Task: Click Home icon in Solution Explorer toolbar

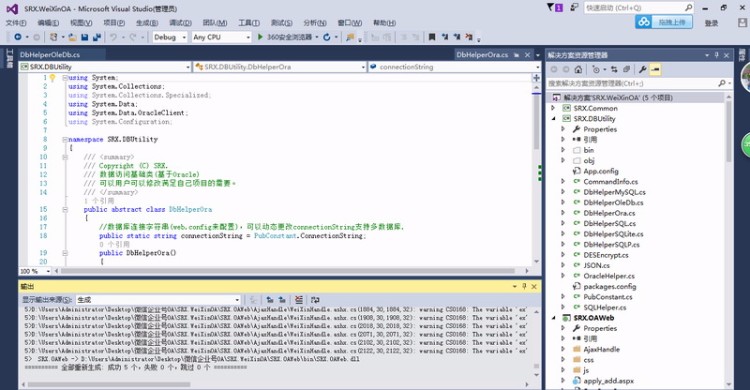Action: [578, 69]
